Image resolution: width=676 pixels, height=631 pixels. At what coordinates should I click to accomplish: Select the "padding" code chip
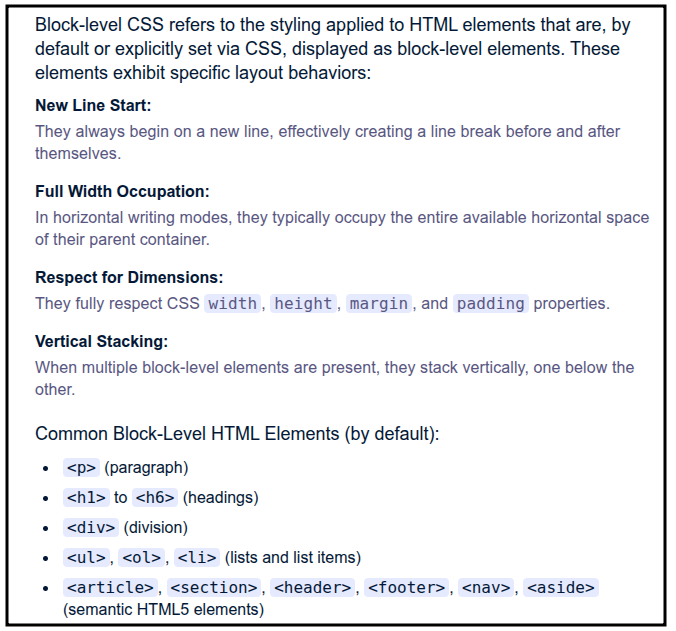pyautogui.click(x=490, y=303)
